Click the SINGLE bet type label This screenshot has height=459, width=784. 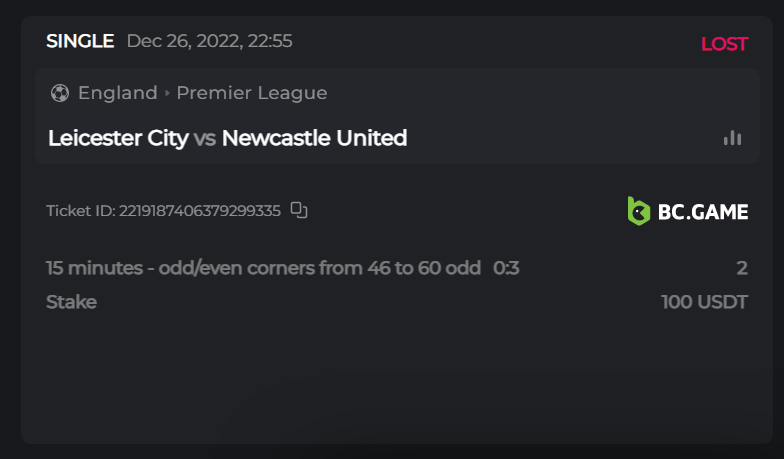coord(80,41)
